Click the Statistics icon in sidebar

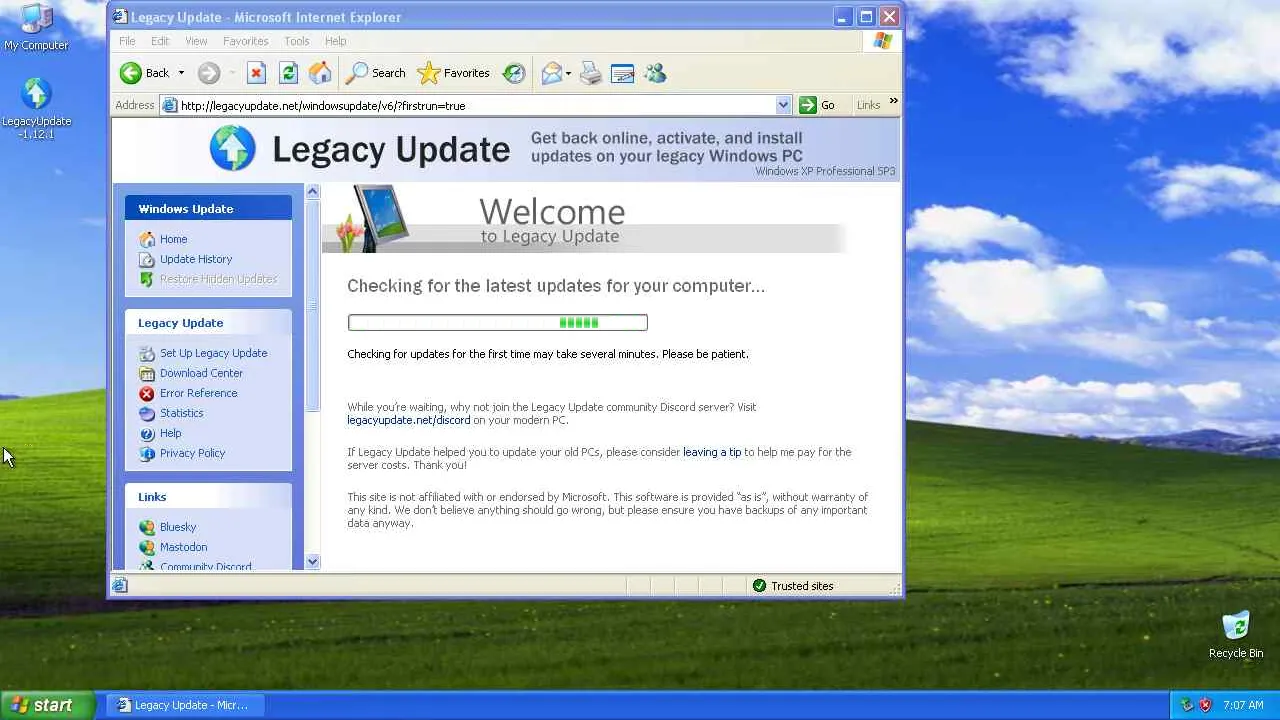(147, 413)
